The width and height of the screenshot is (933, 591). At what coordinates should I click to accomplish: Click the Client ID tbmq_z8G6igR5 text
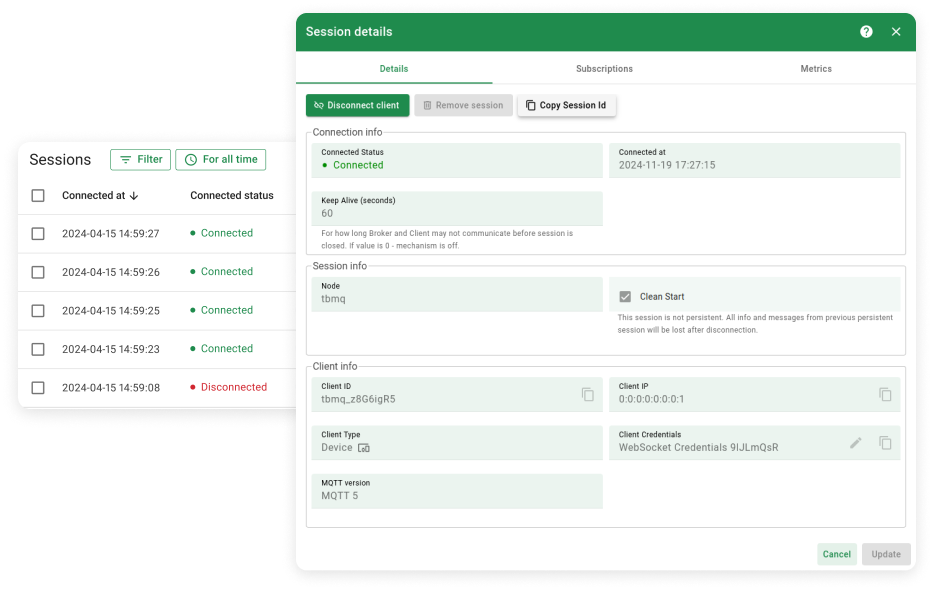coord(358,399)
